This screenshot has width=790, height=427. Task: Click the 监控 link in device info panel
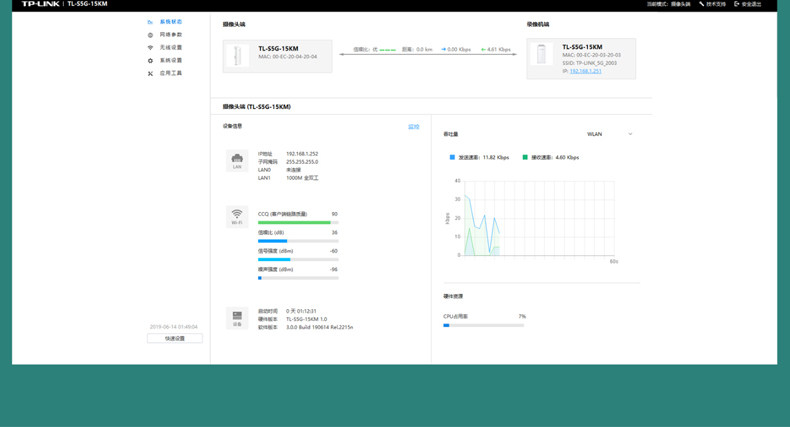click(x=414, y=126)
